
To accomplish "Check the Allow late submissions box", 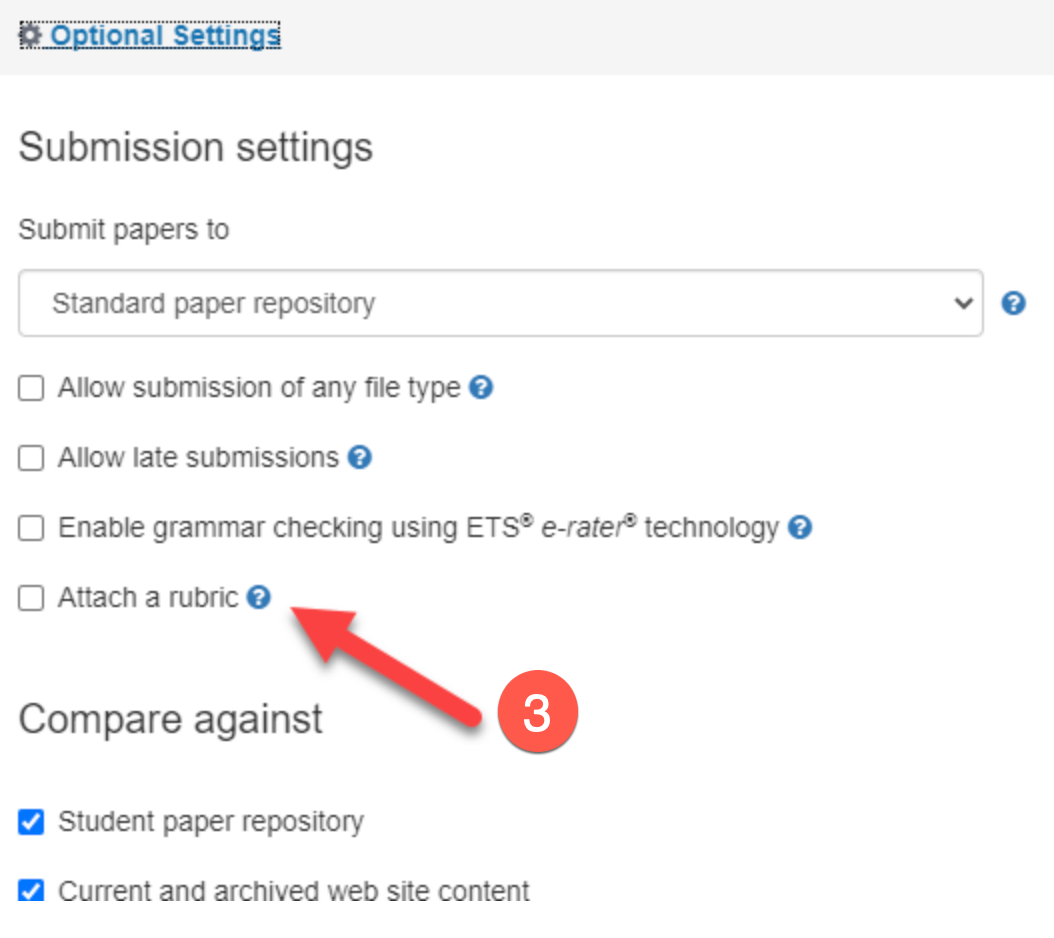I will click(x=32, y=458).
